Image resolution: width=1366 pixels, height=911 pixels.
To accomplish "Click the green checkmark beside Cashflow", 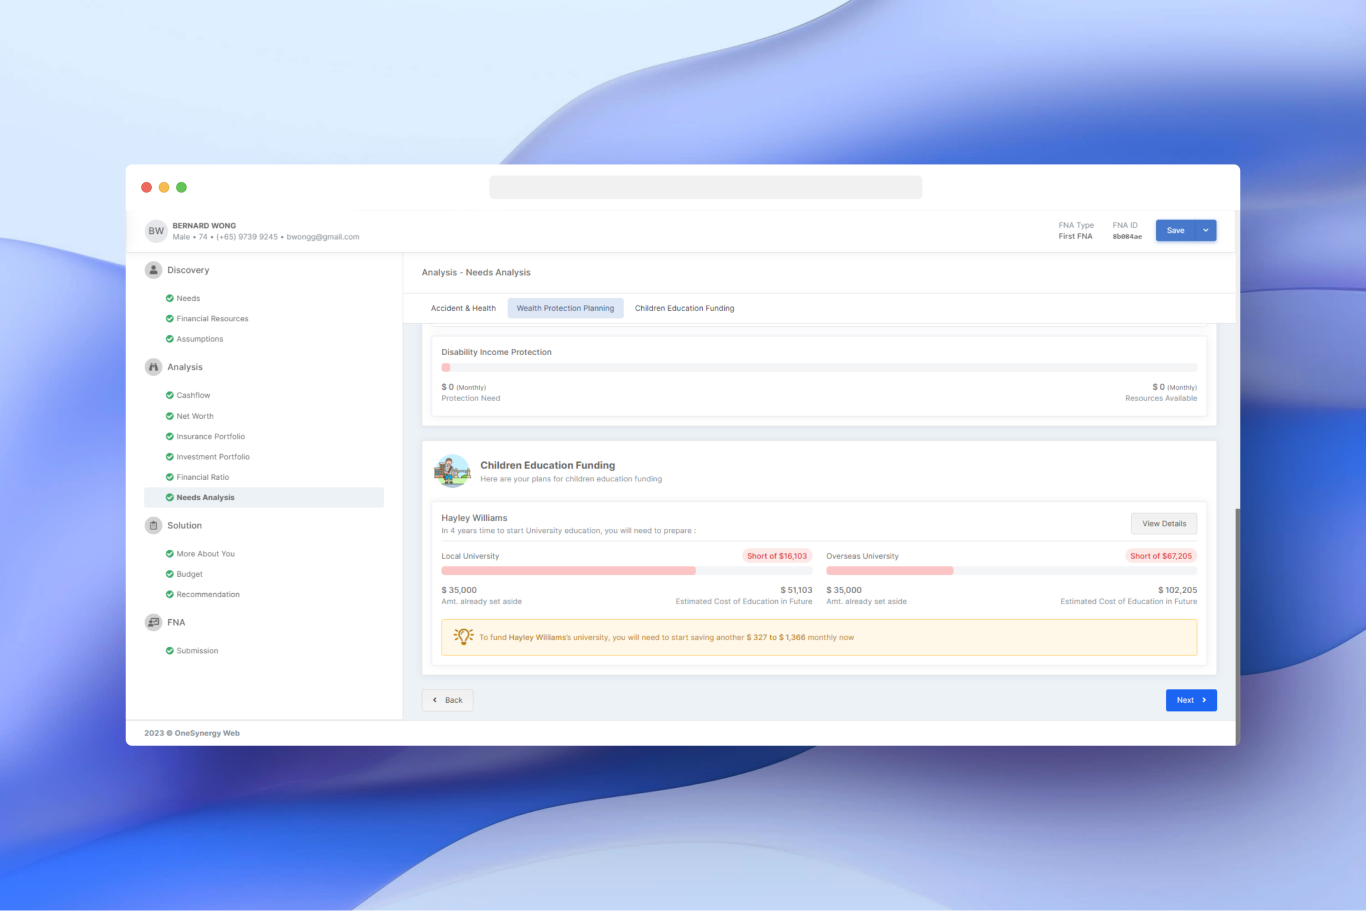I will point(170,395).
